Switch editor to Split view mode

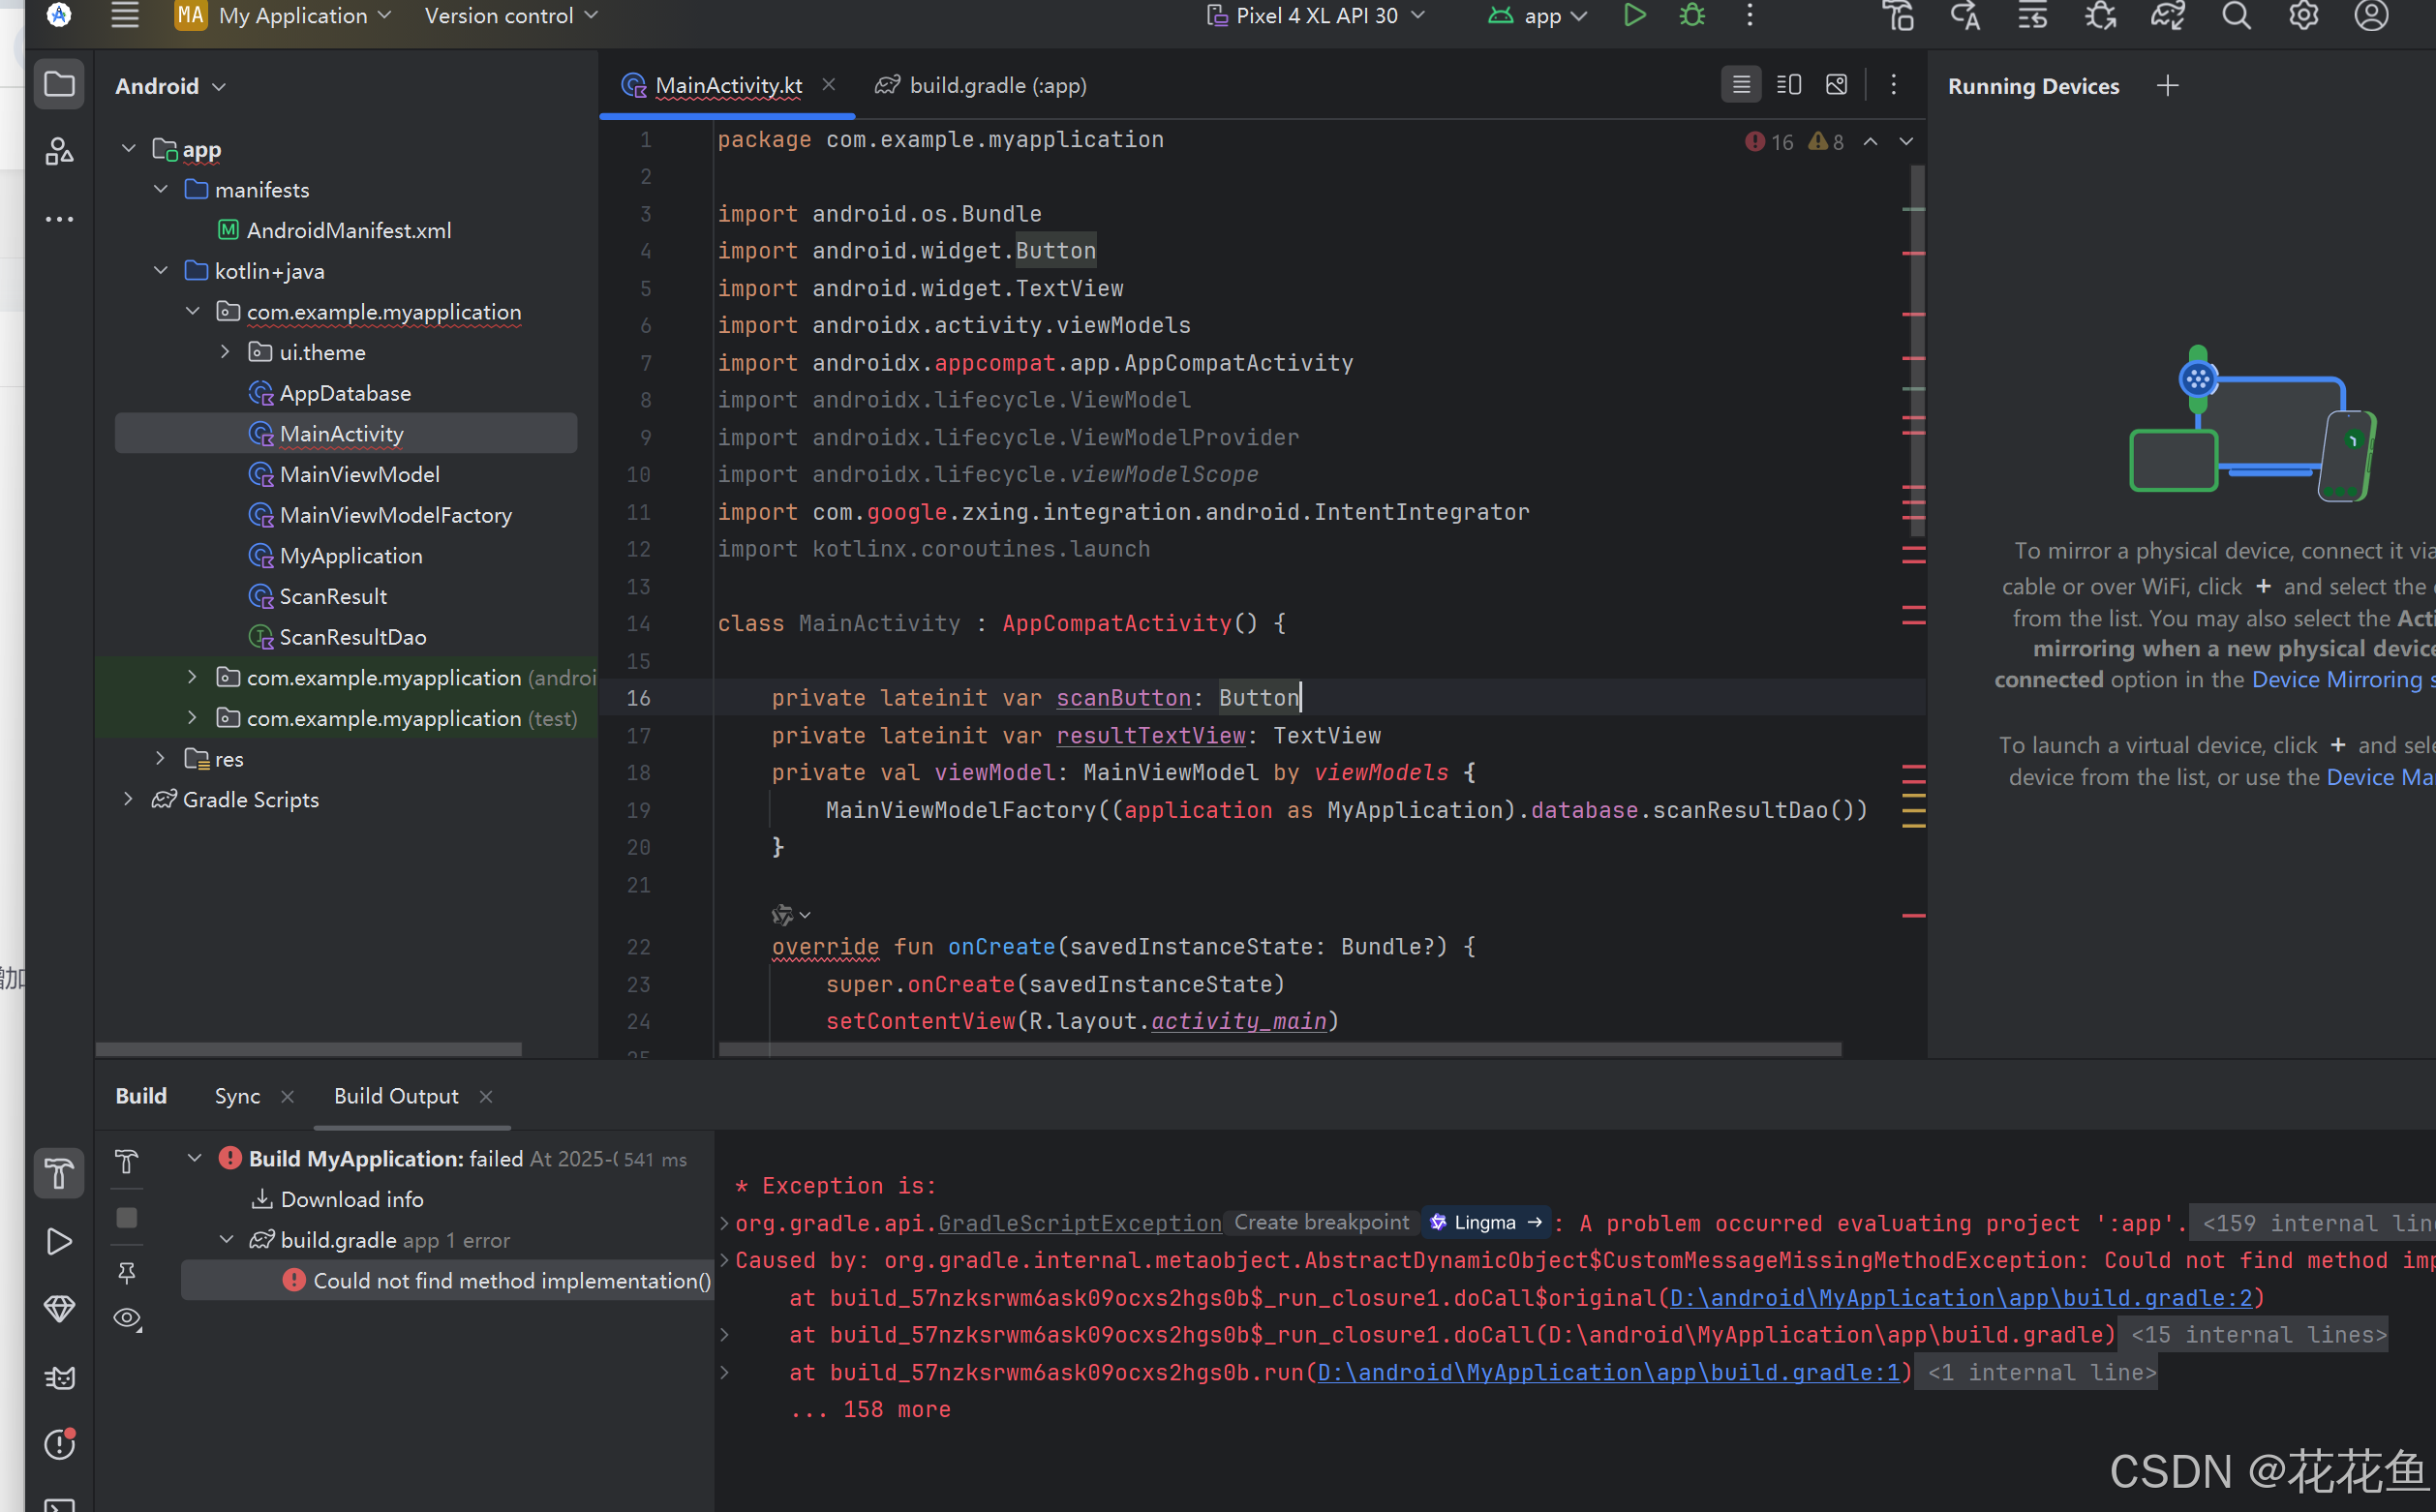(1788, 85)
